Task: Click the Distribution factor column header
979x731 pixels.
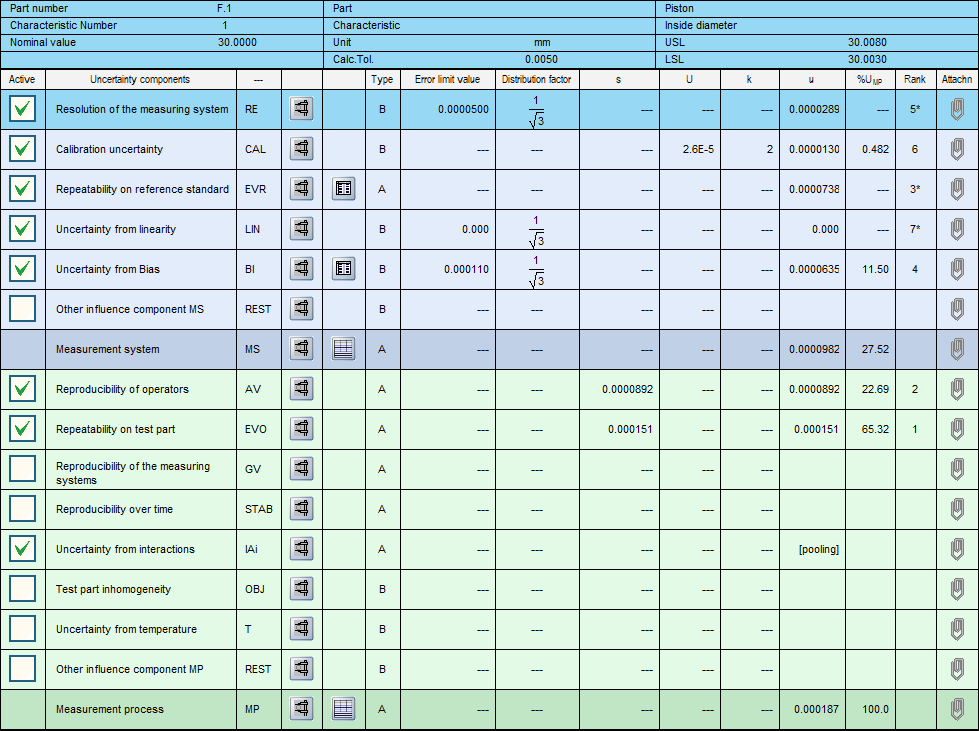Action: coord(537,79)
